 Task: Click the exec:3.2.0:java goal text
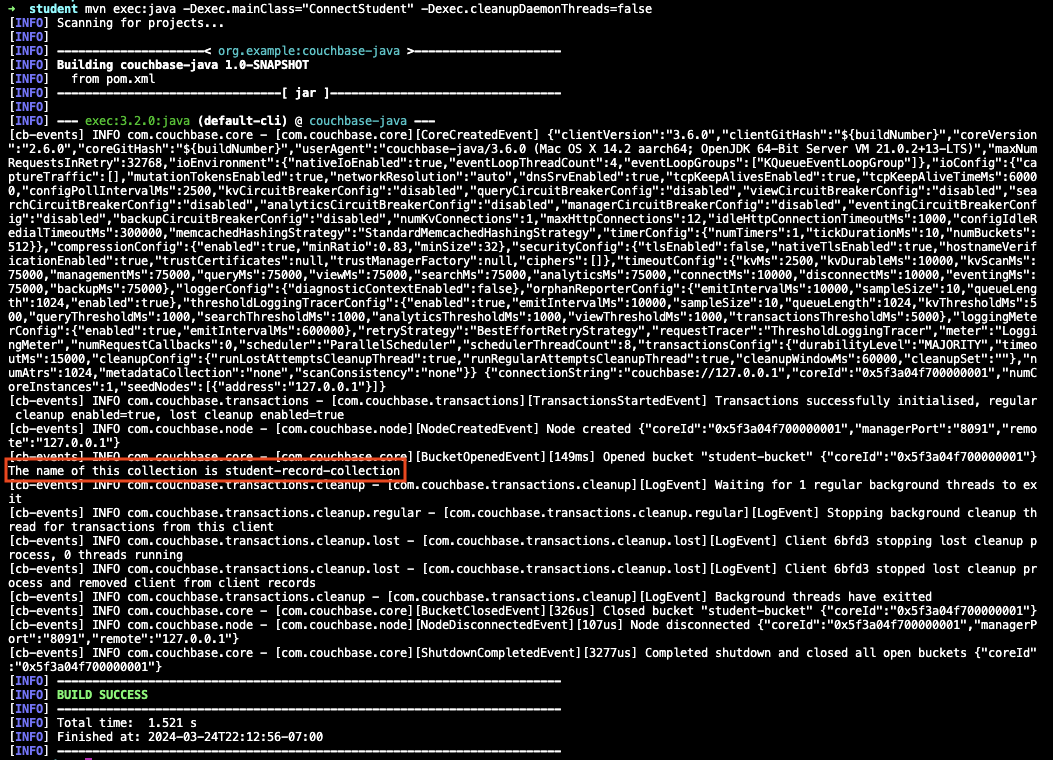click(x=147, y=120)
